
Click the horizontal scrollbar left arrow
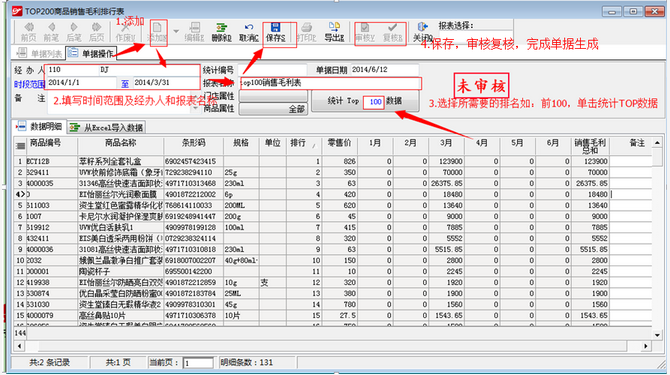19,346
